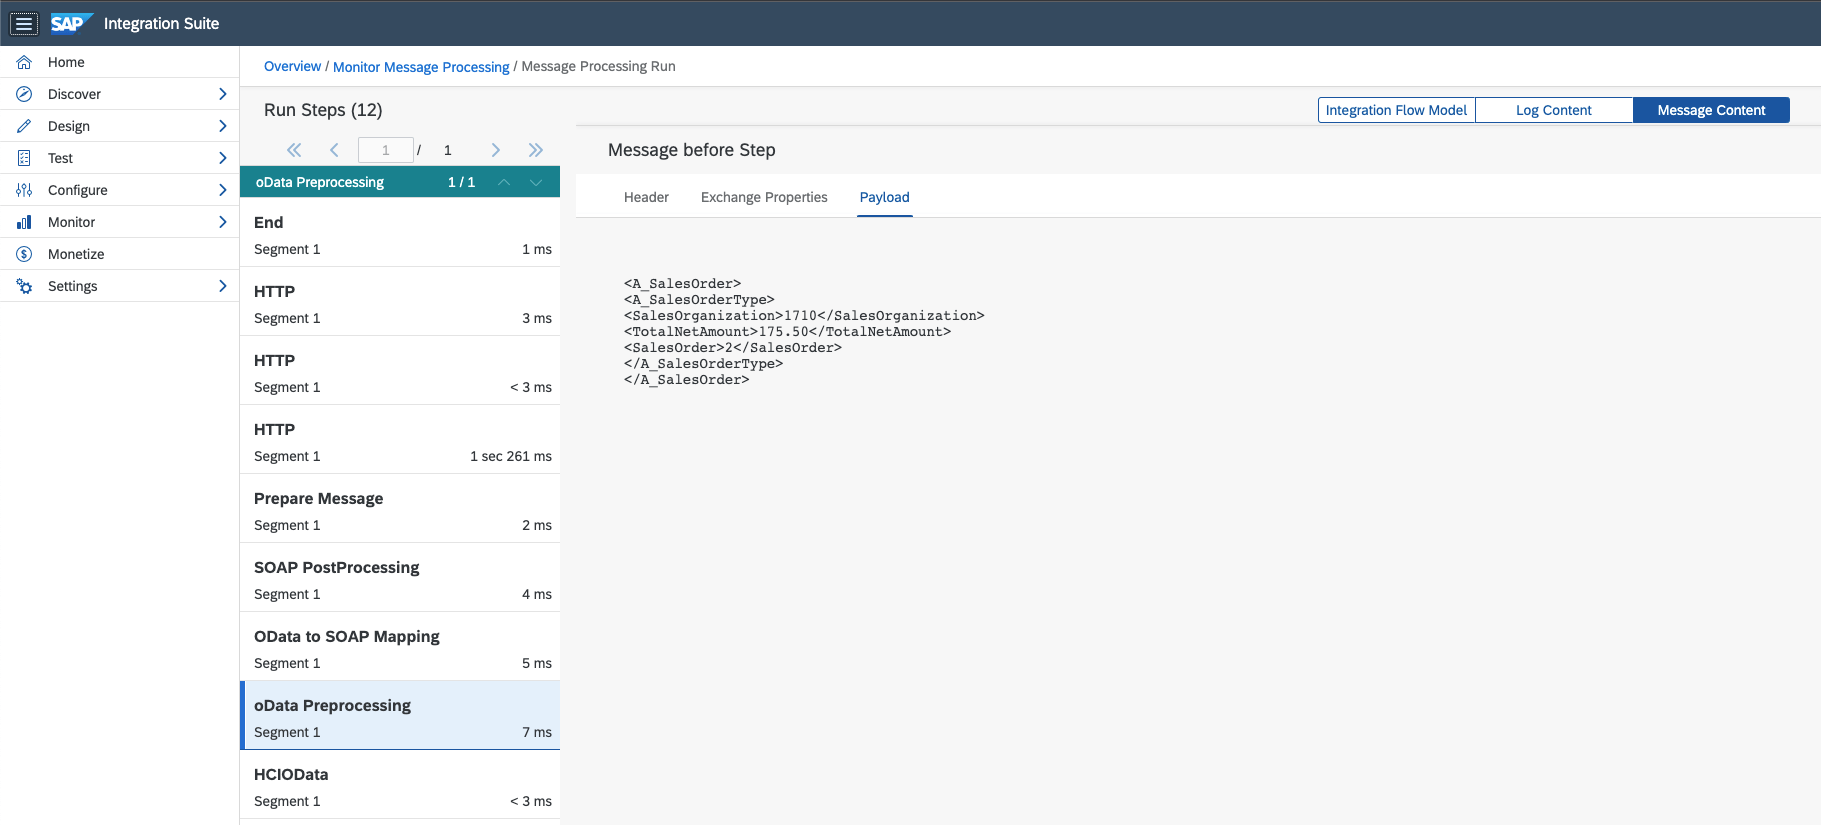Expand the Settings menu chevron
Viewport: 1821px width, 825px height.
tap(222, 286)
